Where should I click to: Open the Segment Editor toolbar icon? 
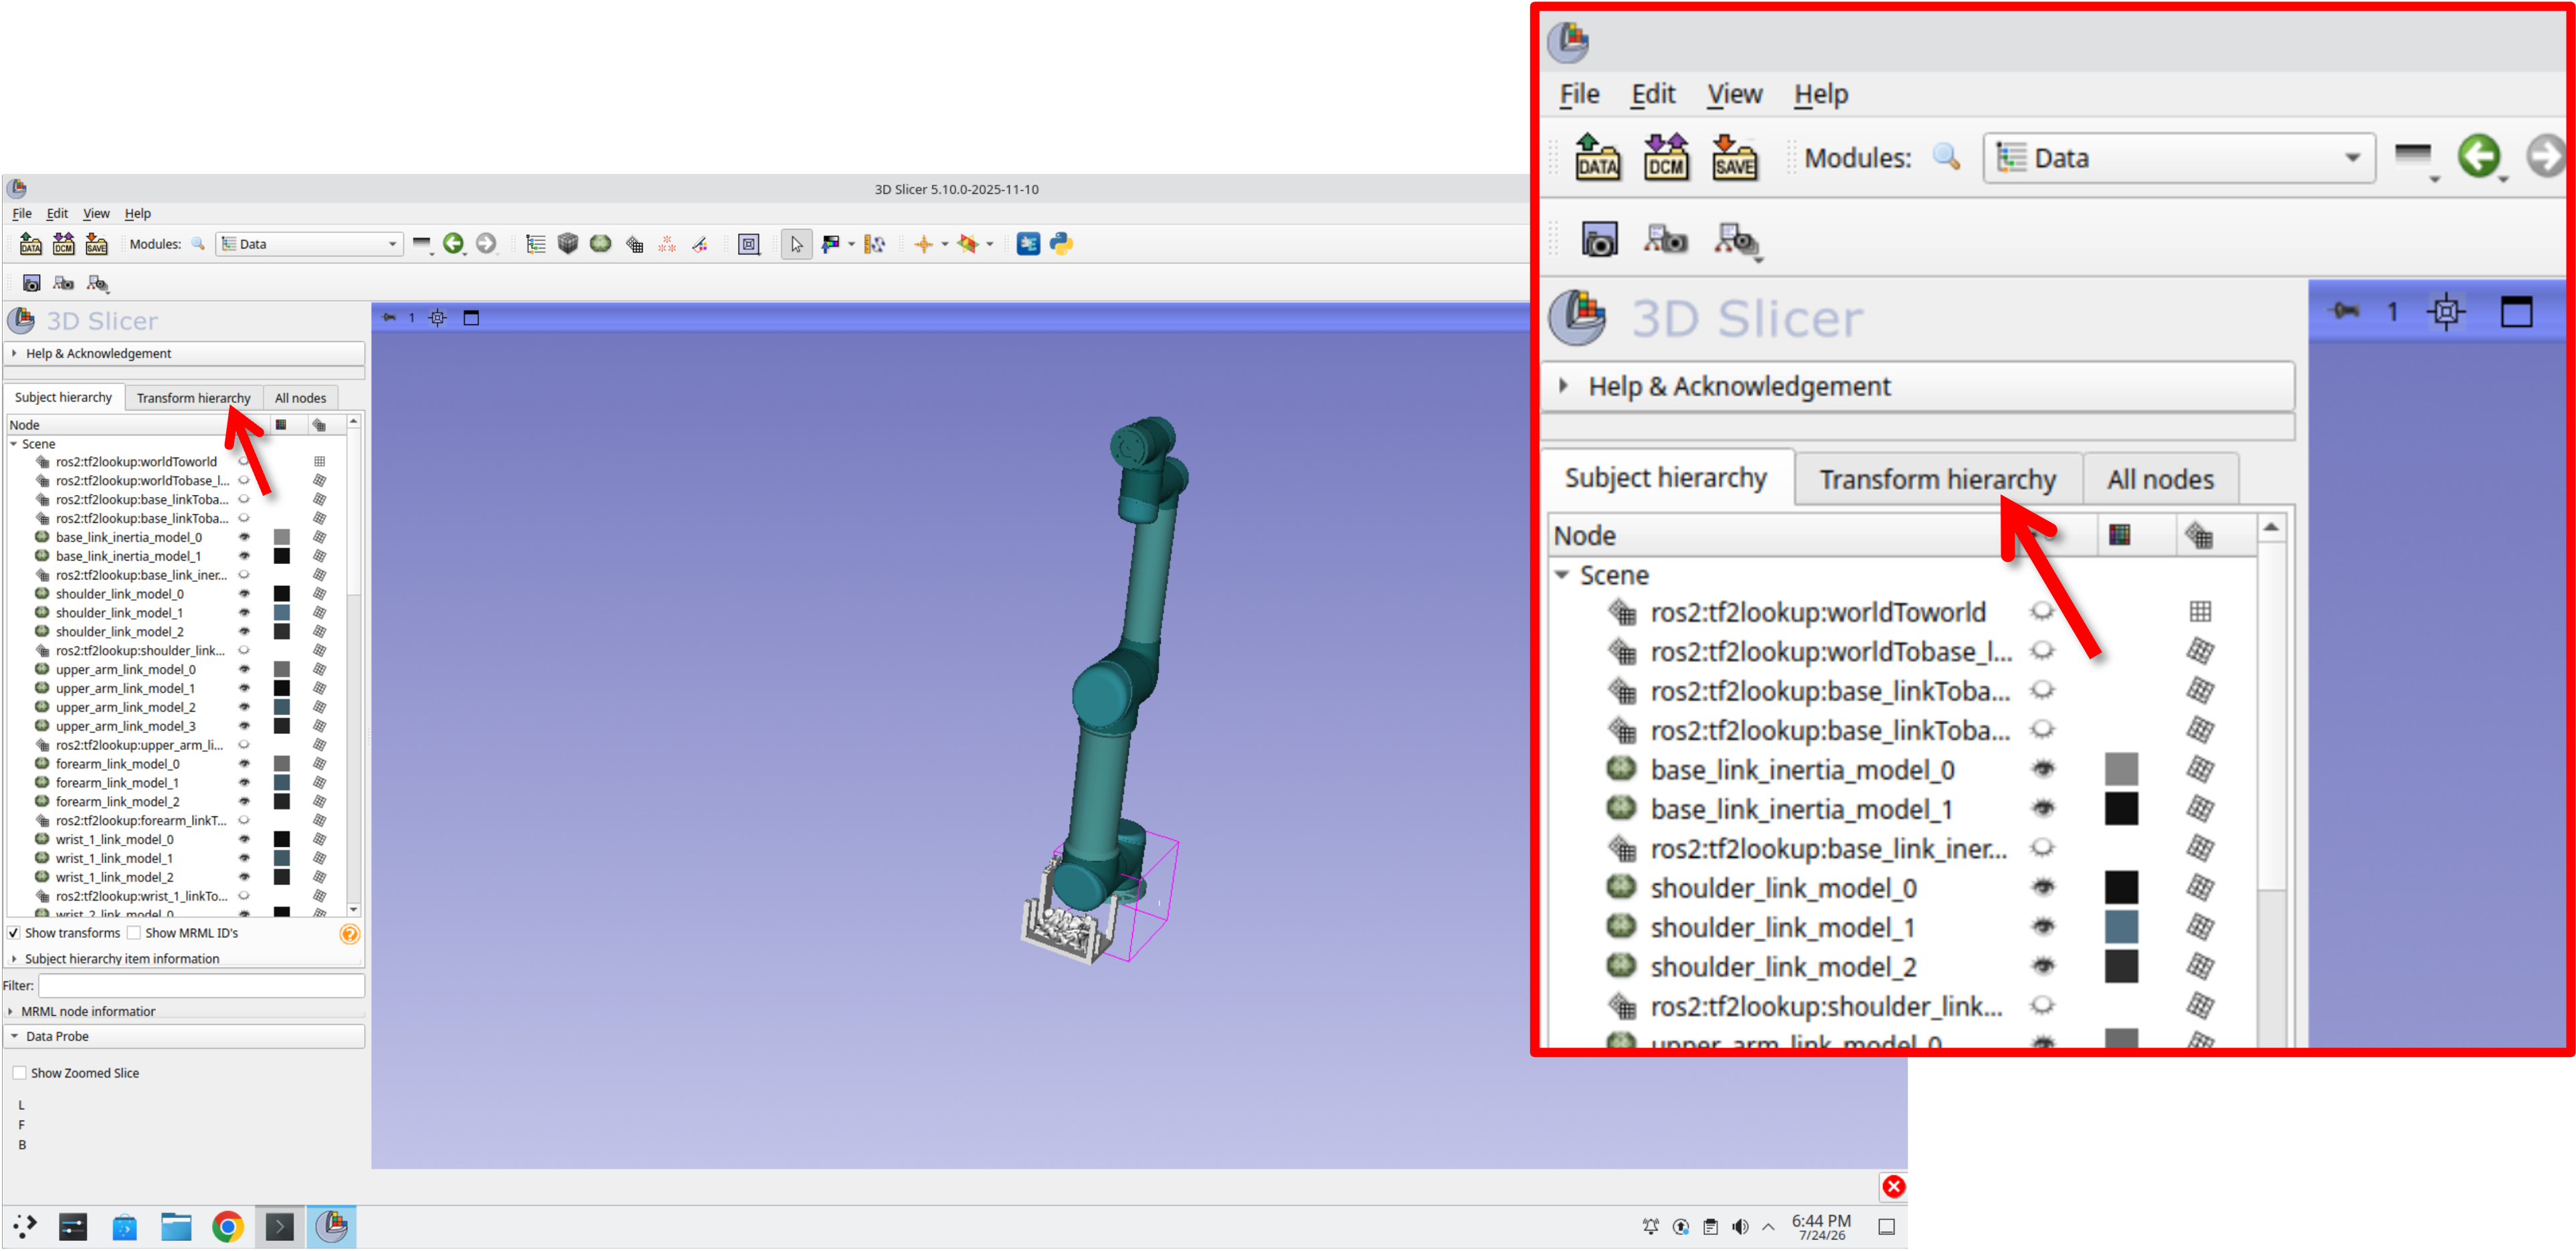click(x=700, y=244)
